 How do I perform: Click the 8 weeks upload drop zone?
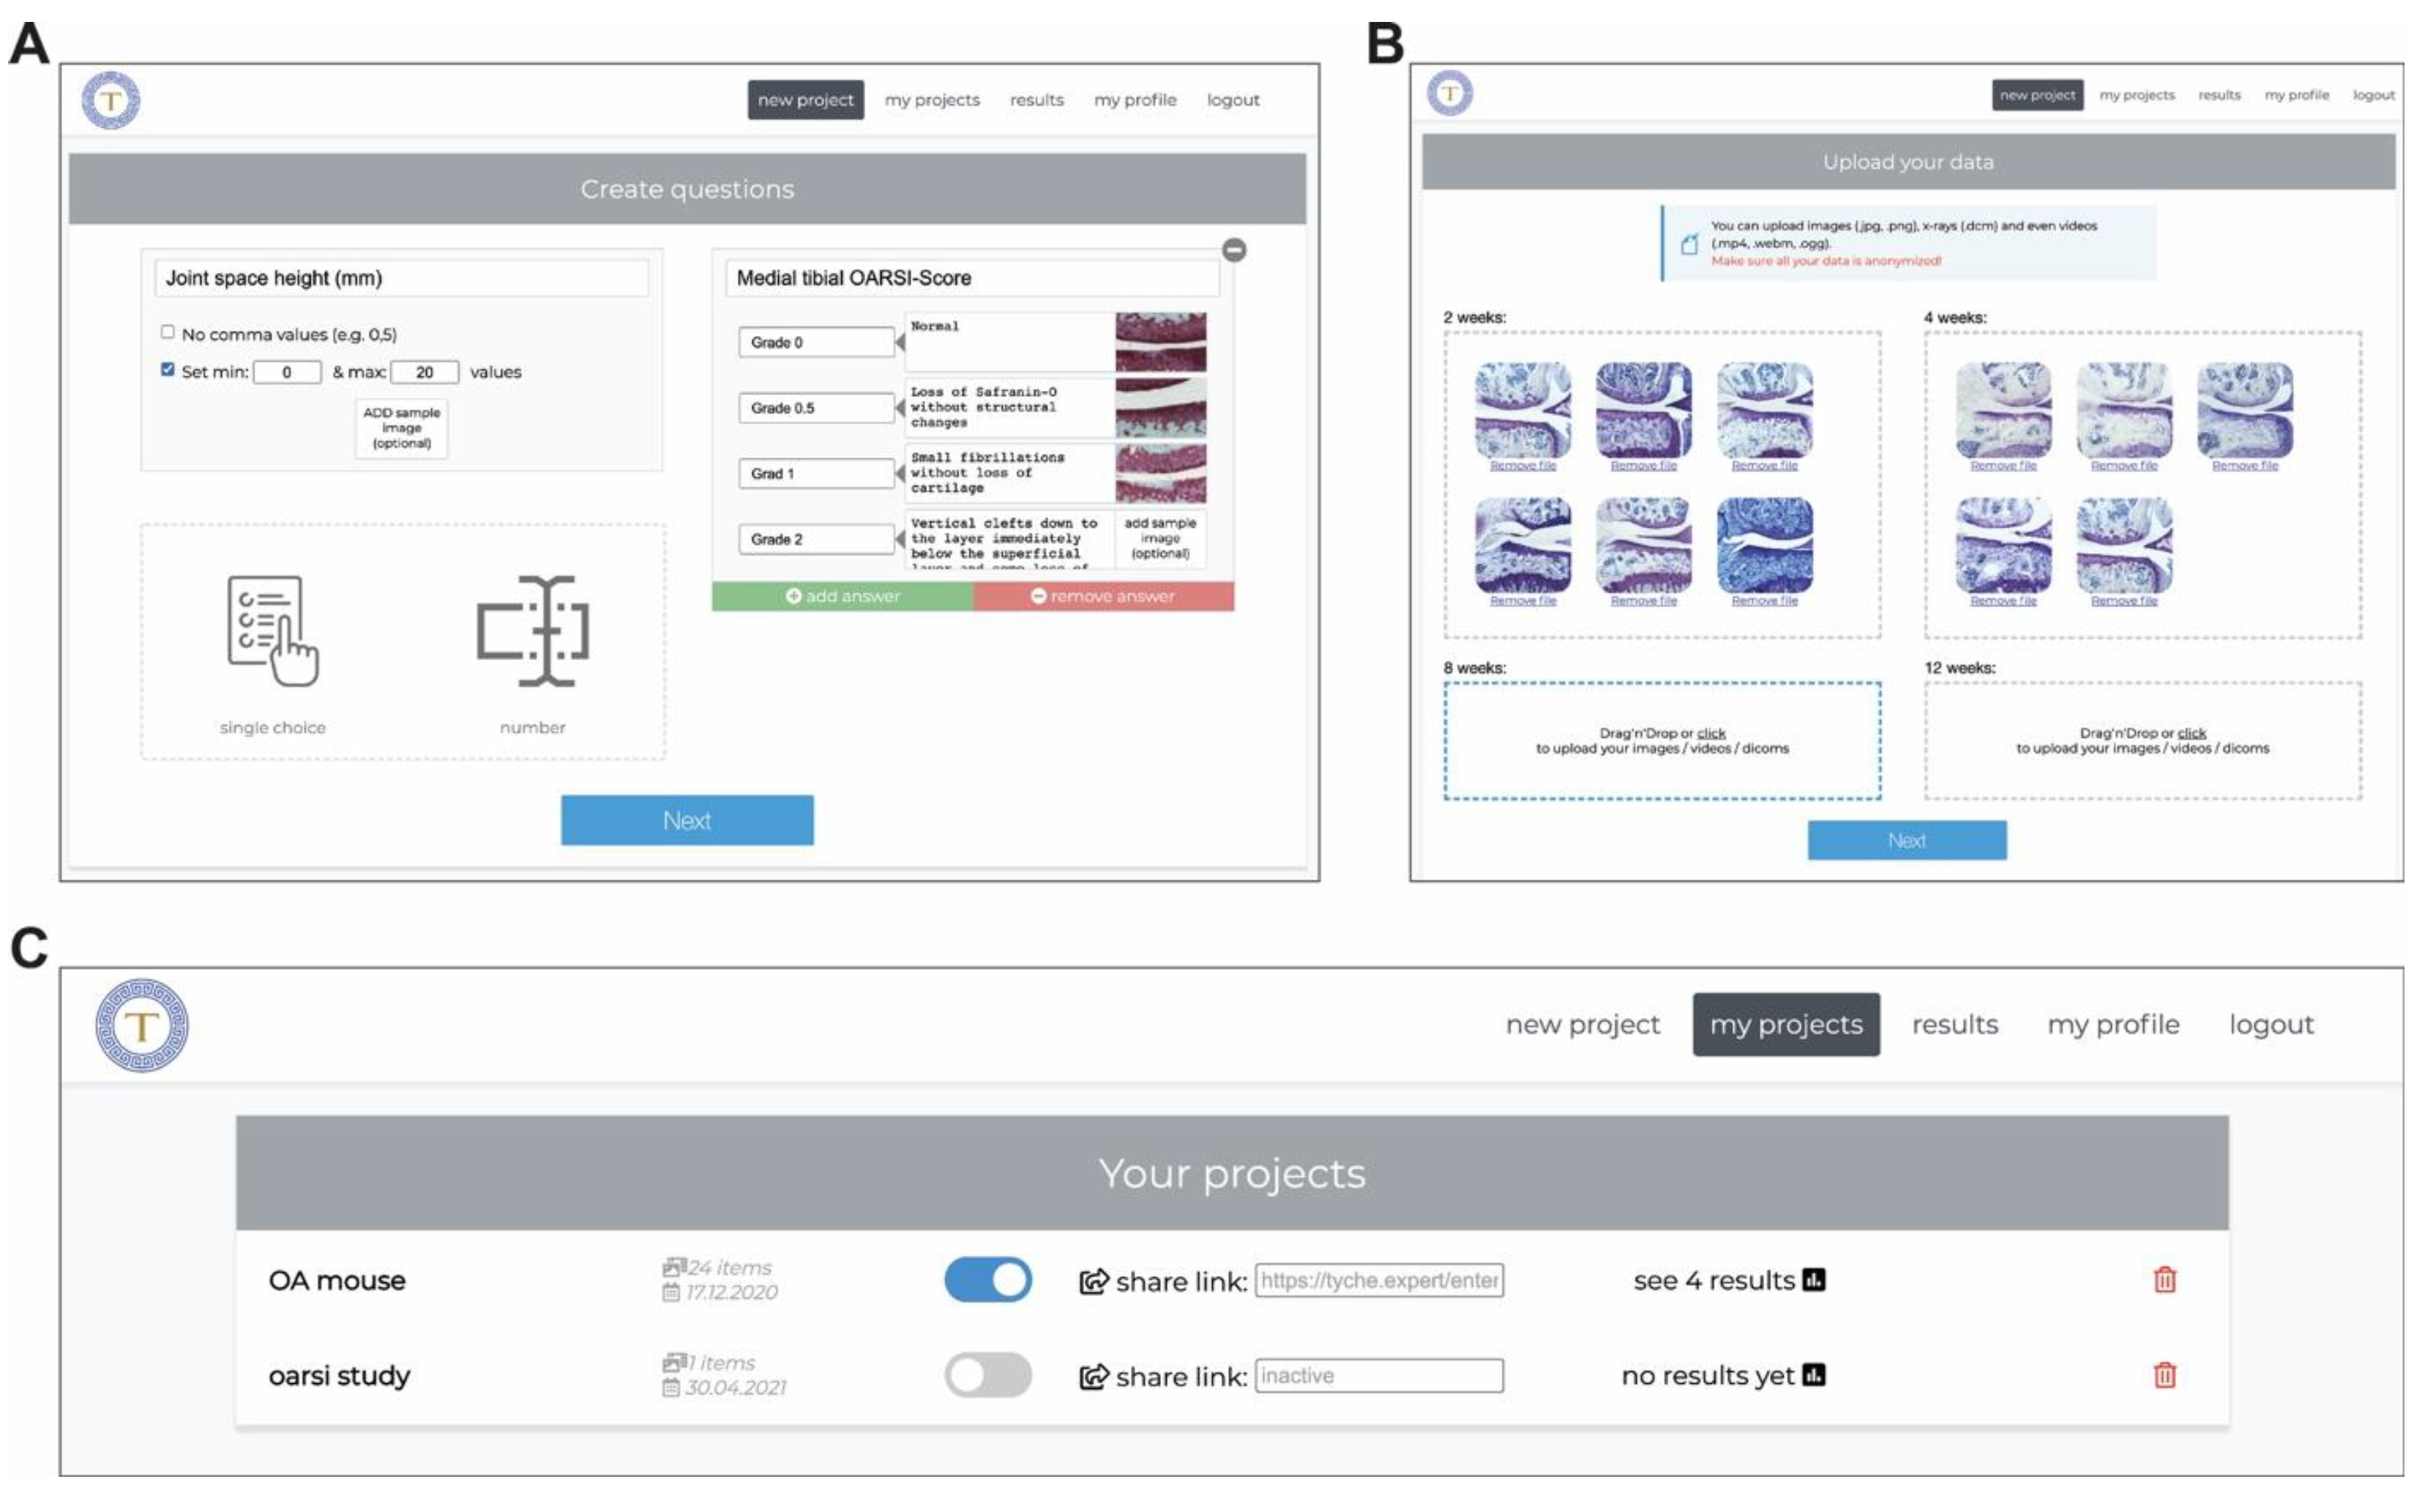point(1661,741)
